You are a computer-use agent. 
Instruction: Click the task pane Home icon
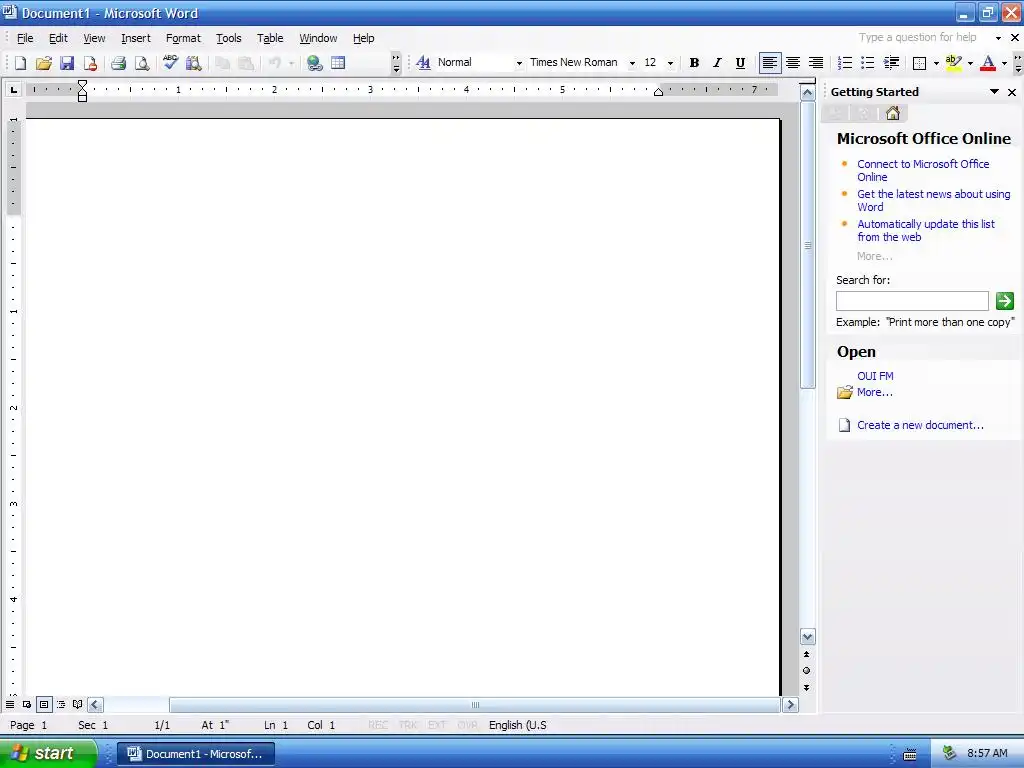coord(893,114)
